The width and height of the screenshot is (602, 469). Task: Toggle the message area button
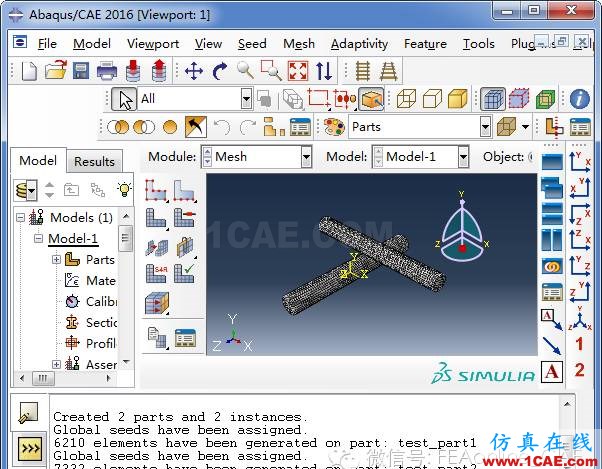[x=29, y=413]
